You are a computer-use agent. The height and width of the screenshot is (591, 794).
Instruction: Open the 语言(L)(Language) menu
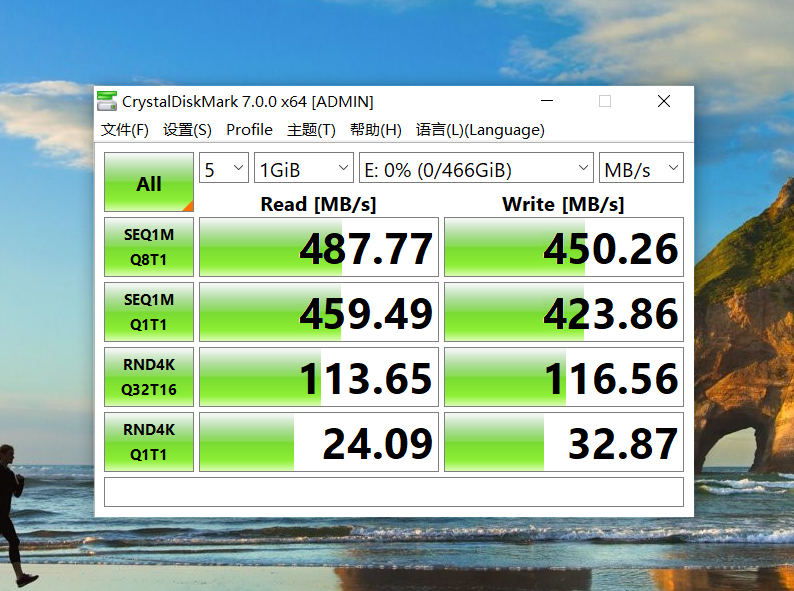coord(480,130)
